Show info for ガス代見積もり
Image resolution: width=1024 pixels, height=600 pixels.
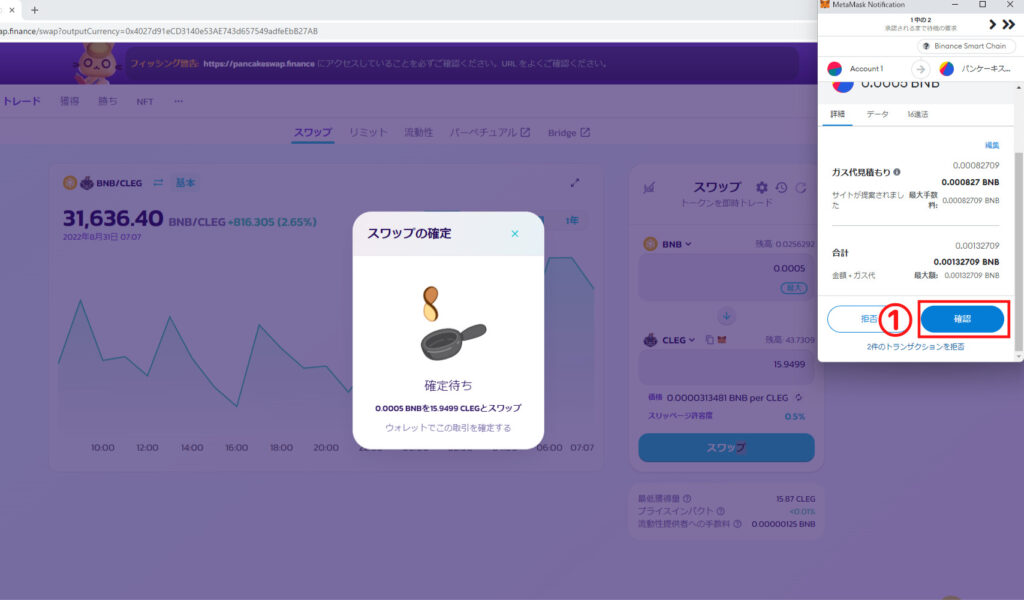(x=897, y=172)
